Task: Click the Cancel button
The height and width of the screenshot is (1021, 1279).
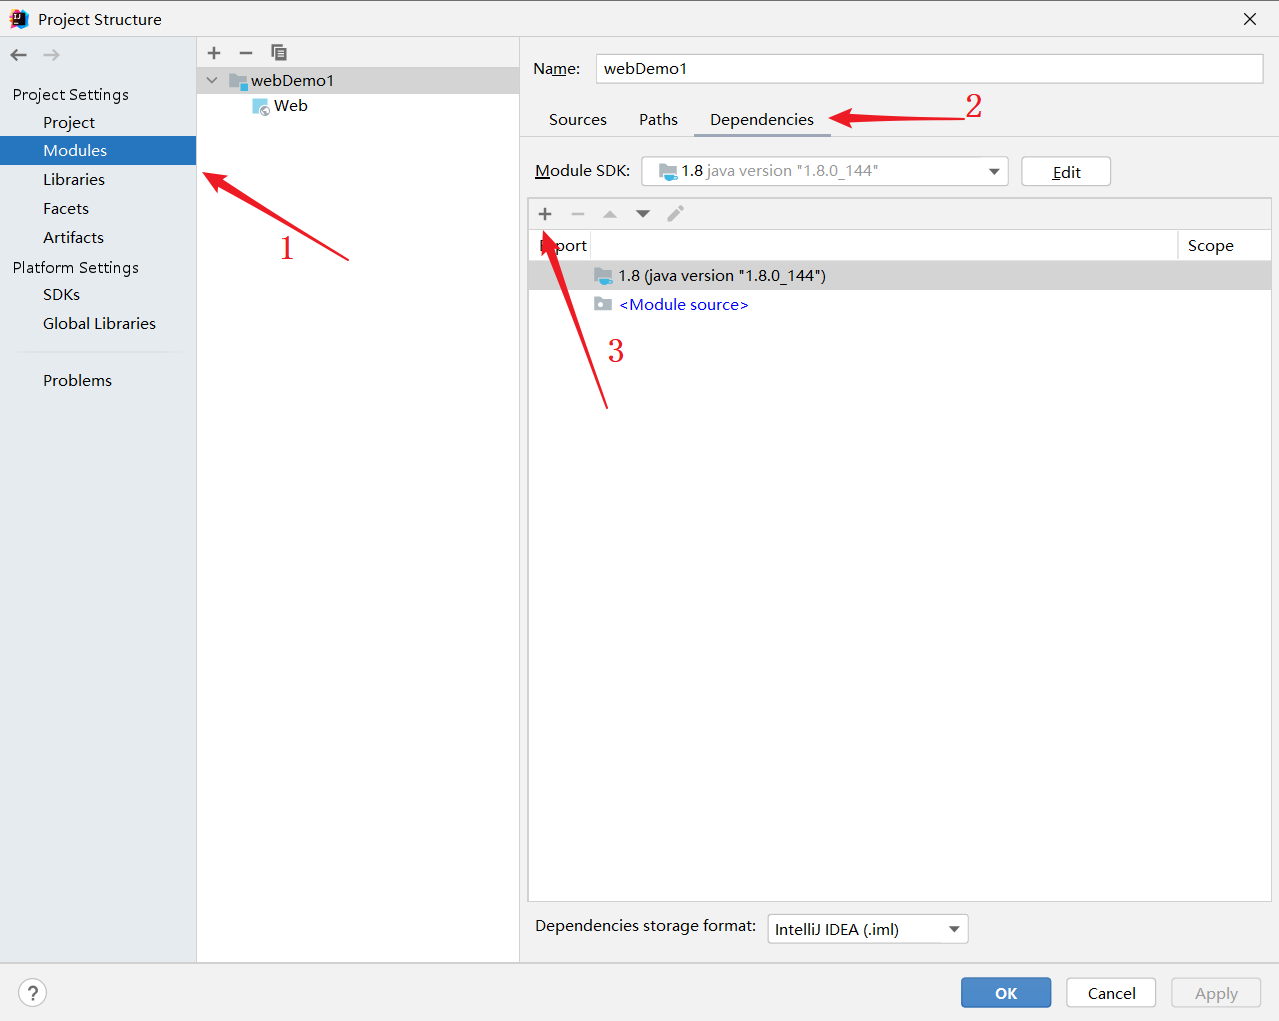Action: 1111,993
